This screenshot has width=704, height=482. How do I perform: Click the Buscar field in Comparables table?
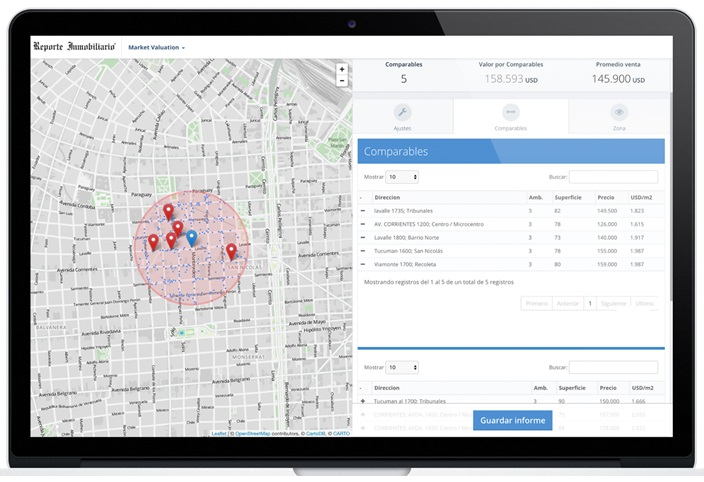pos(613,177)
